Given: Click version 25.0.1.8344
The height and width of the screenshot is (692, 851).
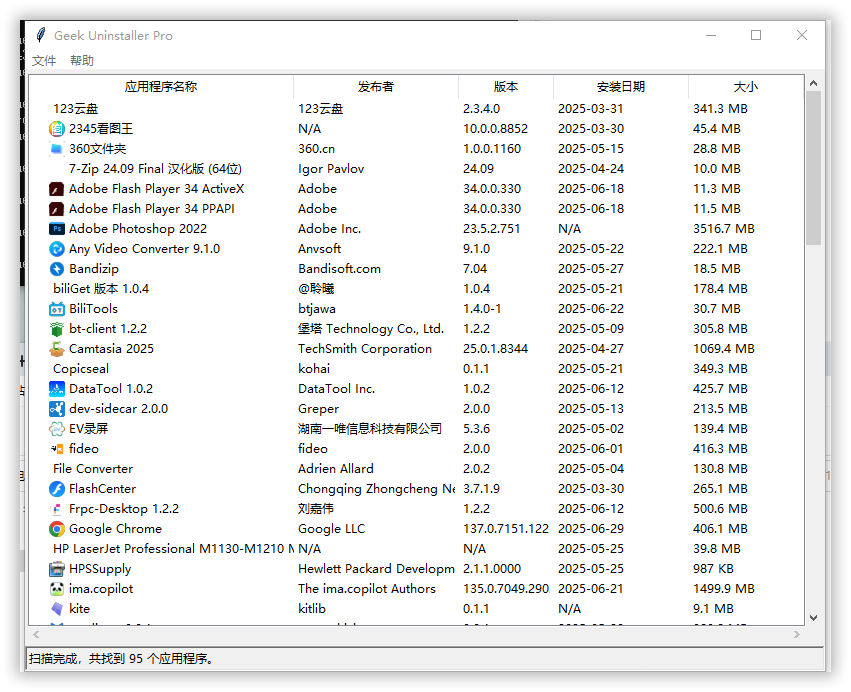Looking at the screenshot, I should coord(496,349).
